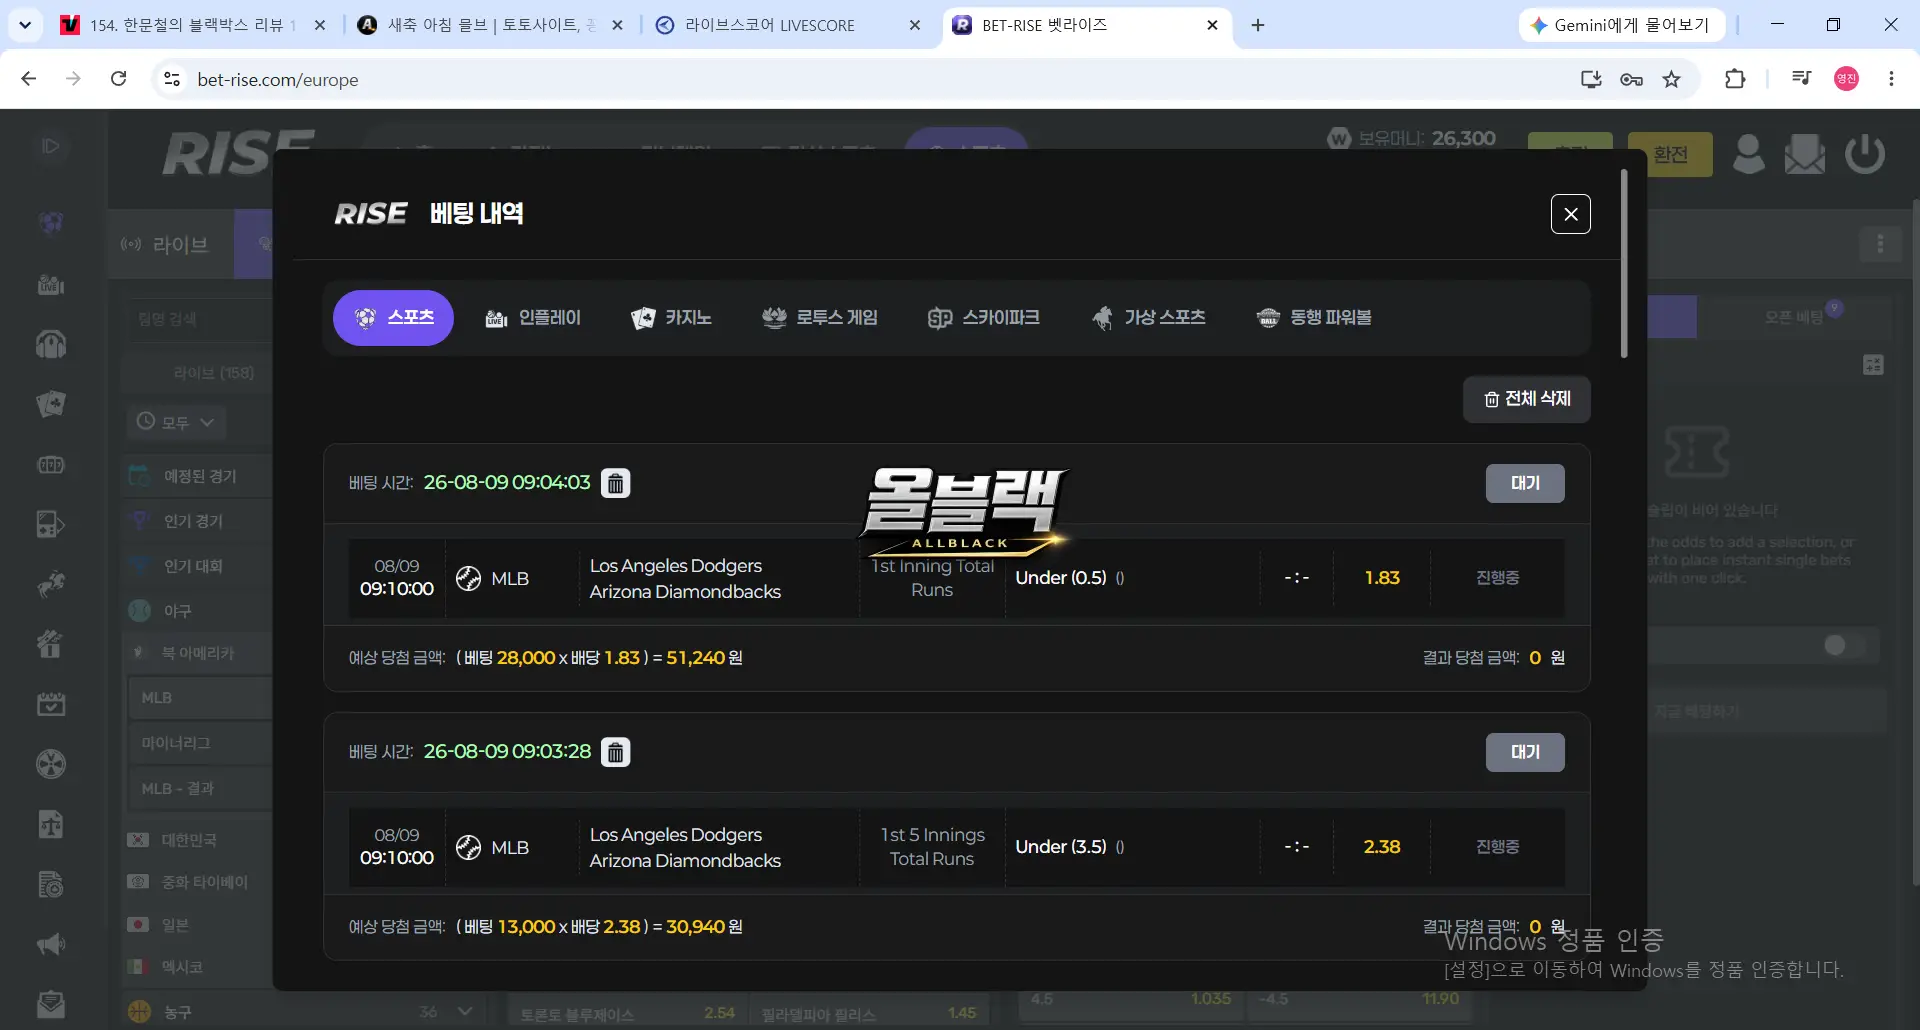Open a new browser tab
Viewport: 1920px width, 1030px height.
coord(1258,25)
